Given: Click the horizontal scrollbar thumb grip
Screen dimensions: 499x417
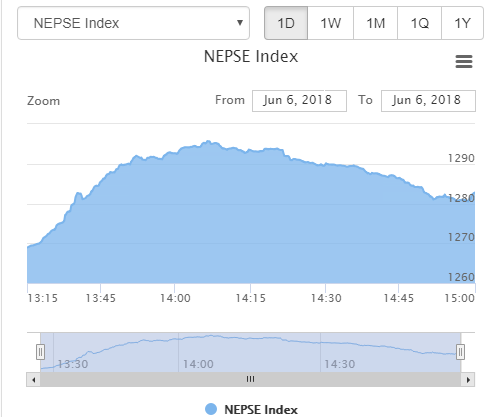Looking at the screenshot, I should [250, 379].
